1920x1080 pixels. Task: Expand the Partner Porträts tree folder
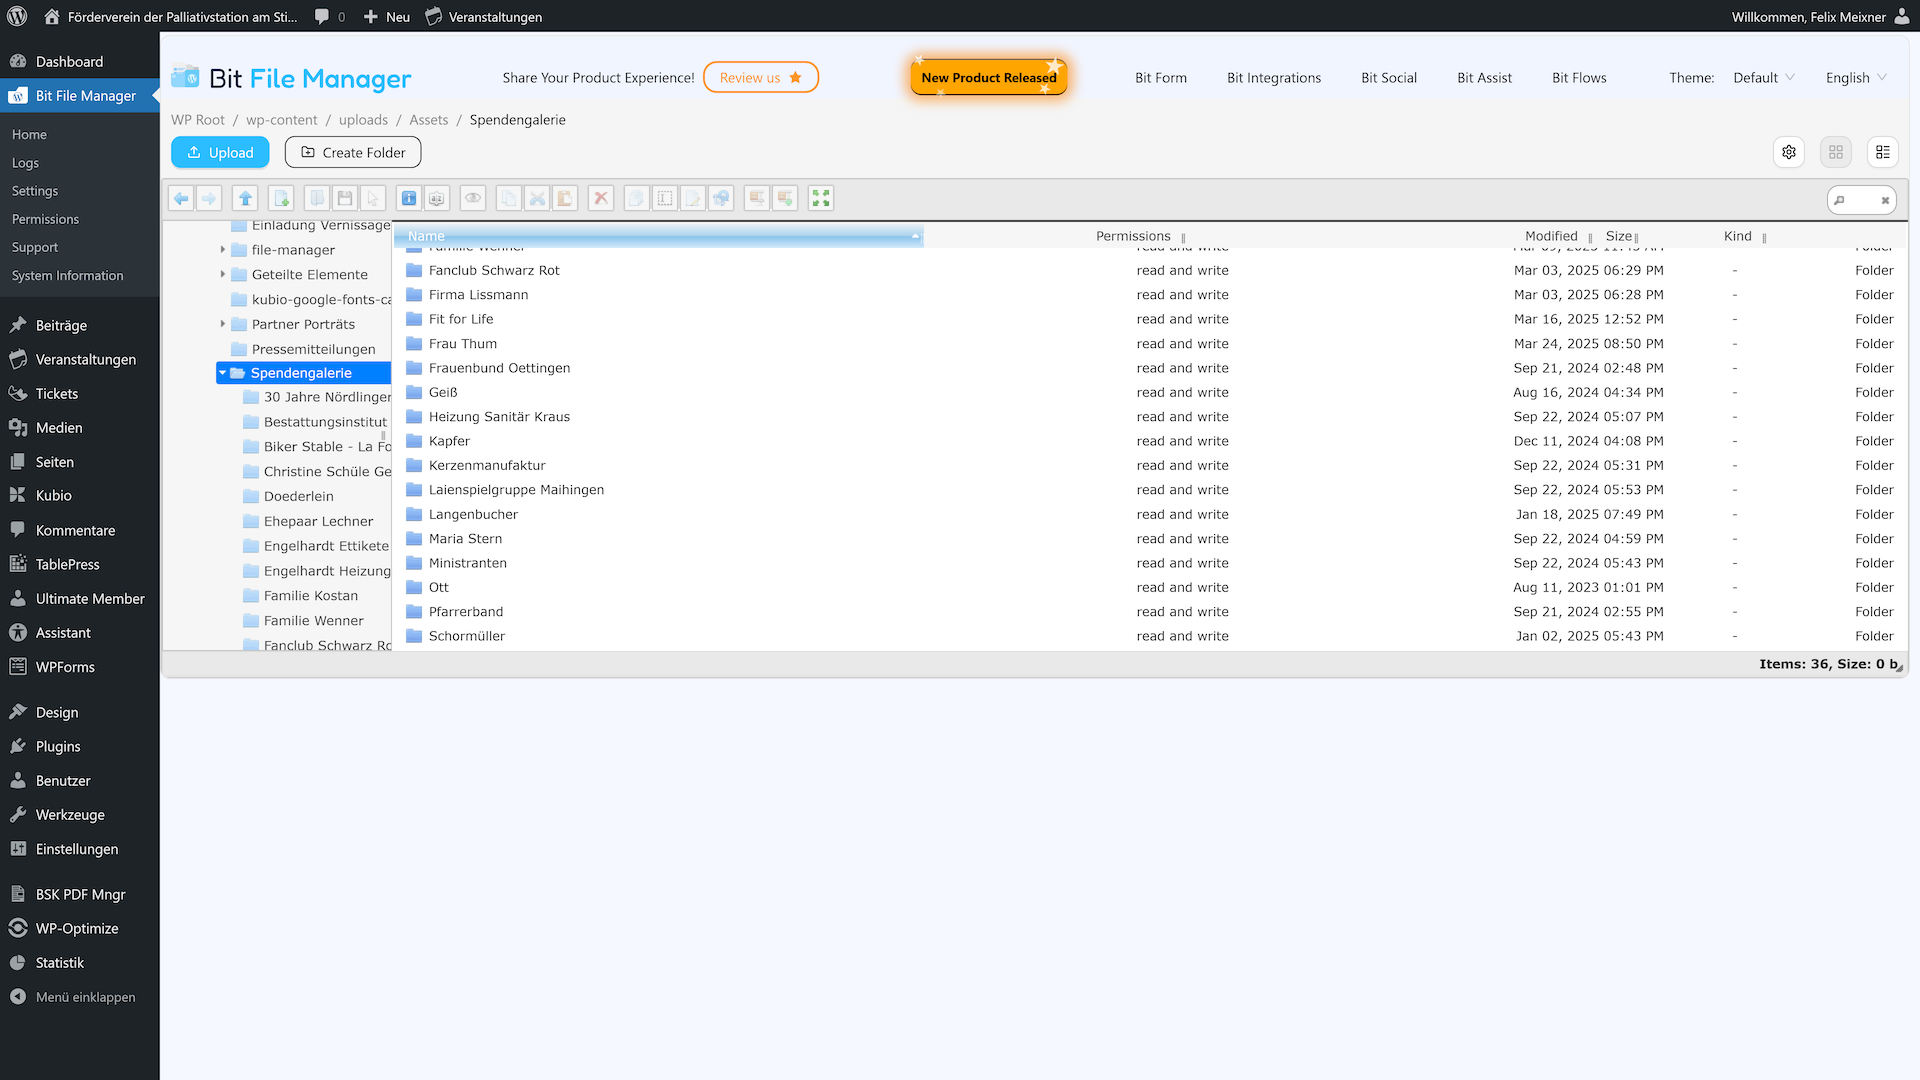click(223, 324)
